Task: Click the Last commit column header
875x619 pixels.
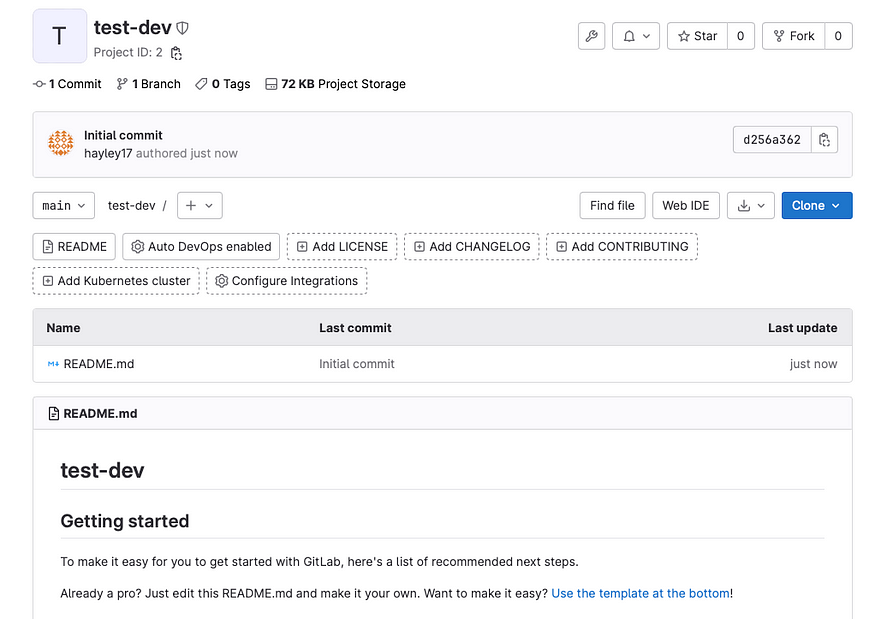Action: (355, 328)
